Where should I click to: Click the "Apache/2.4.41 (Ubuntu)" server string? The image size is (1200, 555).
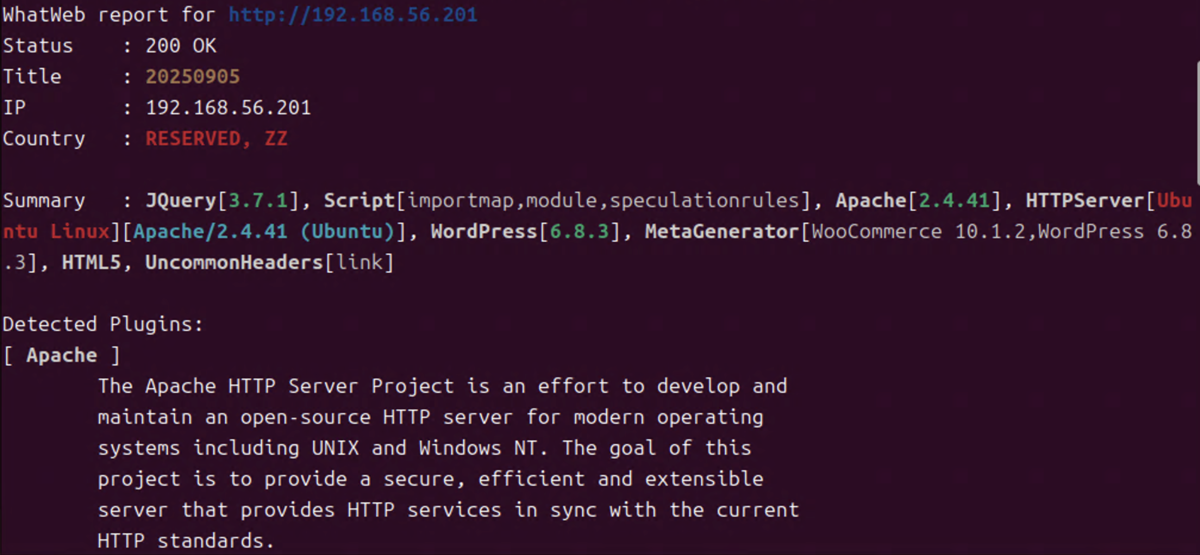click(263, 232)
